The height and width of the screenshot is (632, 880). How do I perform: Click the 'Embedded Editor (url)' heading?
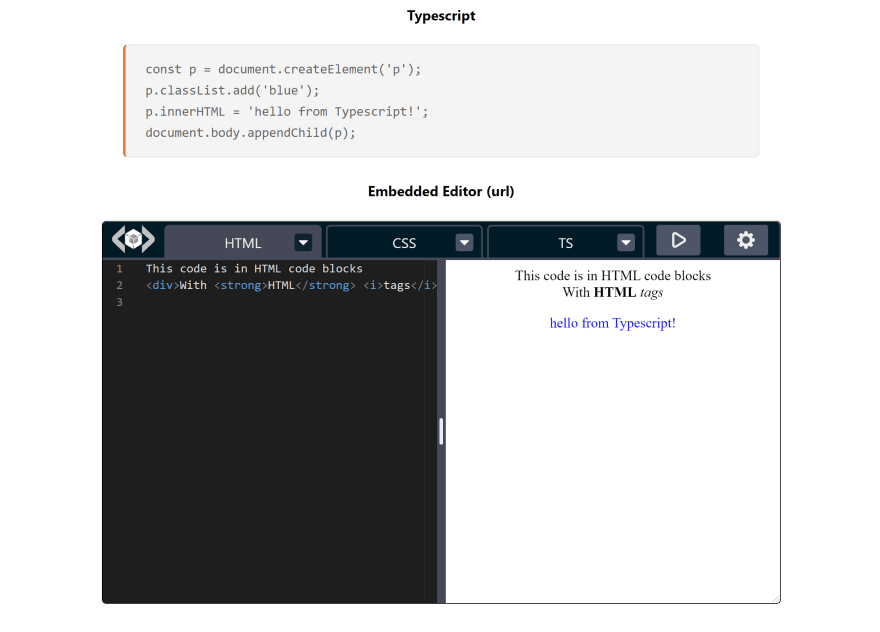point(441,191)
